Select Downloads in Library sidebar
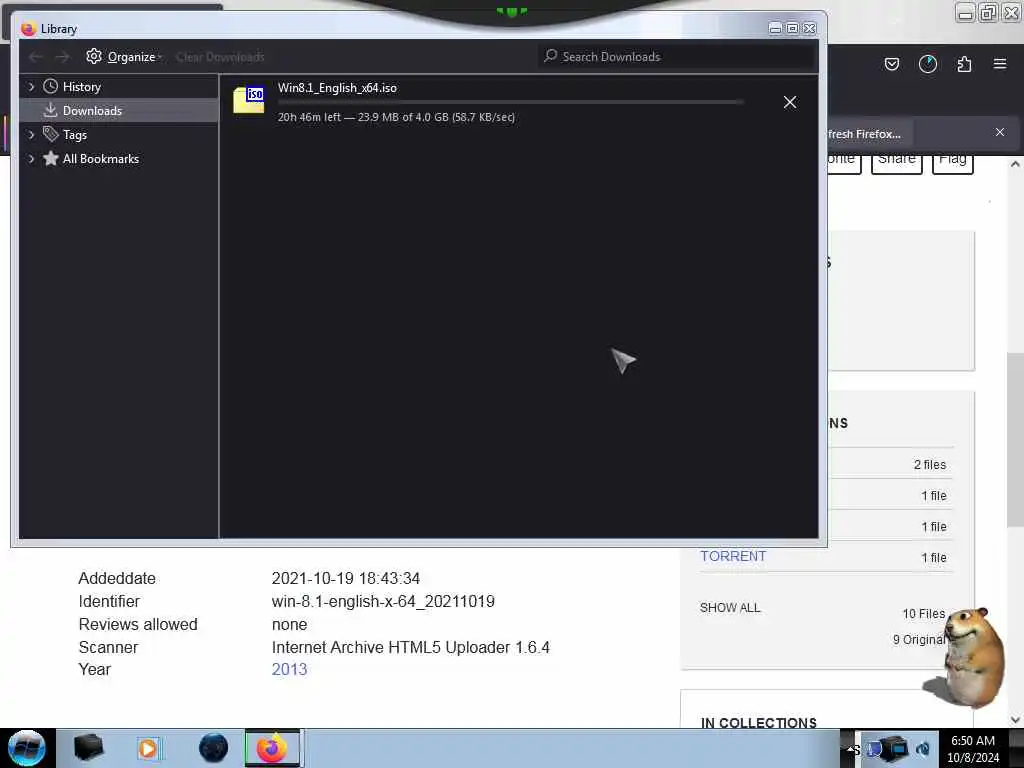This screenshot has height=768, width=1024. 119,110
